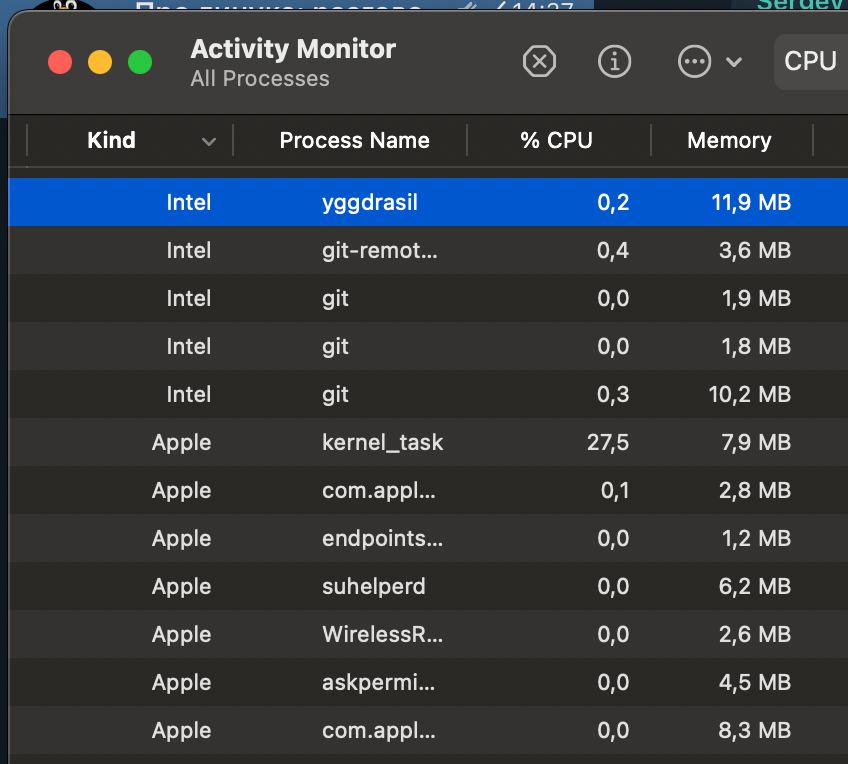Click the green full screen button
Image resolution: width=848 pixels, height=764 pixels.
tap(140, 62)
